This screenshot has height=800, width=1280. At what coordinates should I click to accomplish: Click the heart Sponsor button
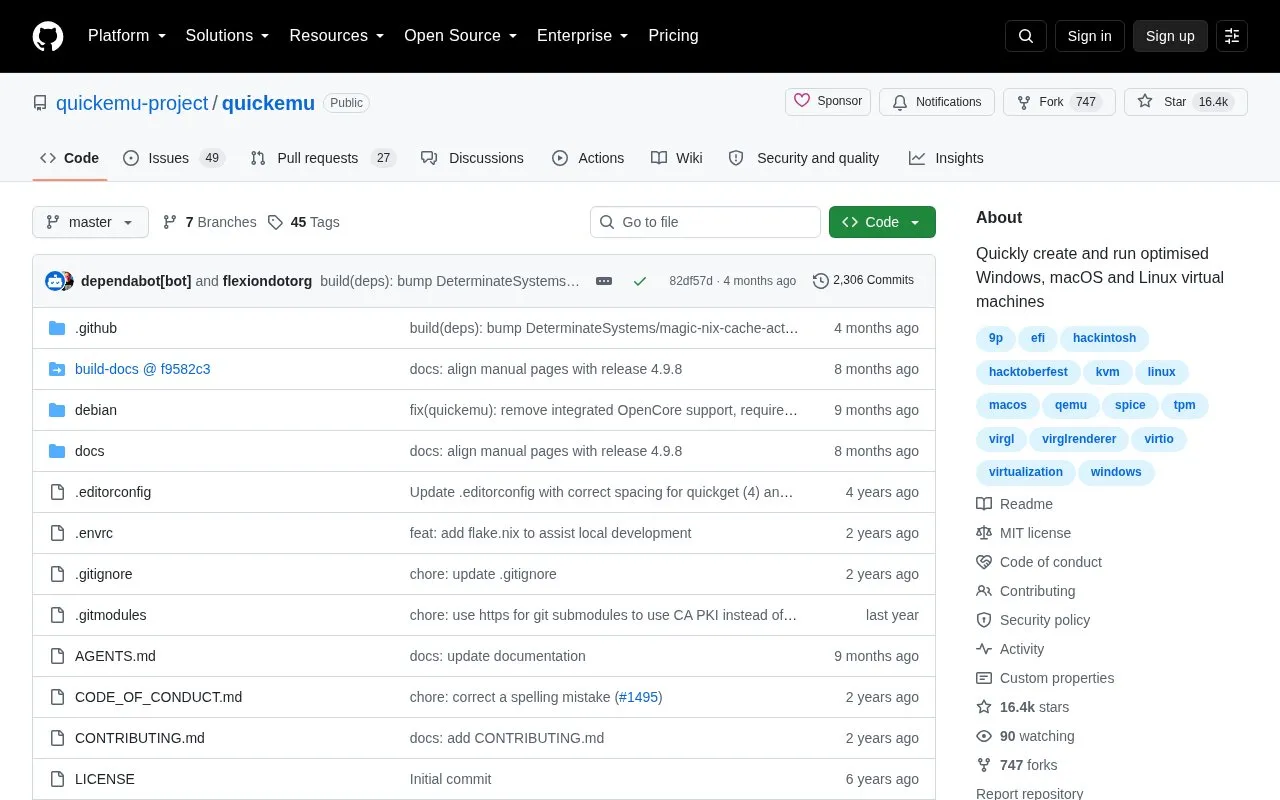point(828,102)
